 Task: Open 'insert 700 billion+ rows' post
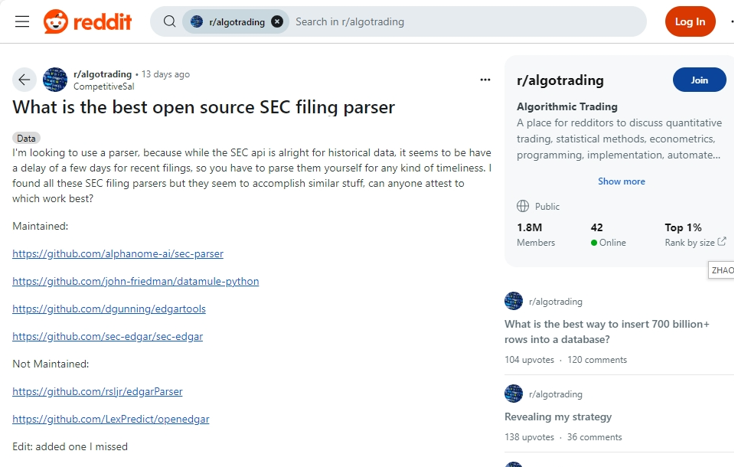click(607, 332)
